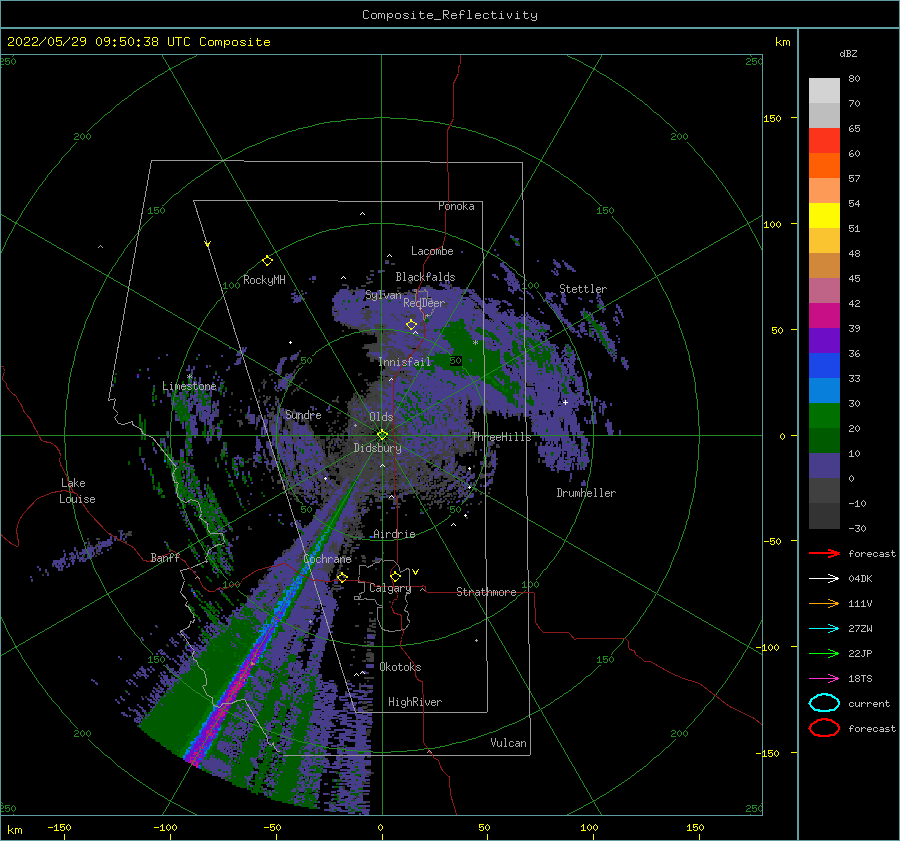Click the Limestone label
The width and height of the screenshot is (900, 841).
(x=189, y=386)
